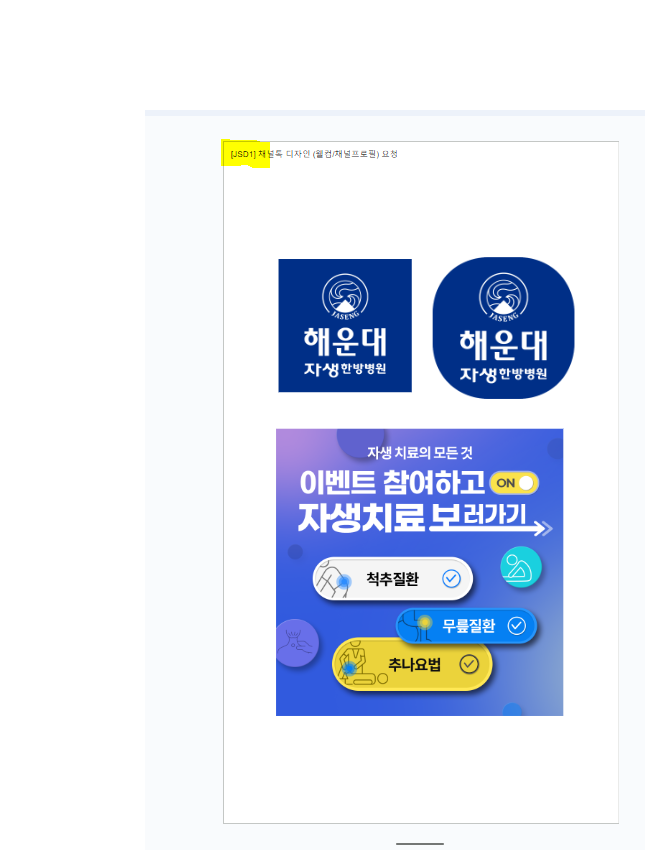
Task: Click the knee illustration in the 무릎질환 pill
Action: 418,625
